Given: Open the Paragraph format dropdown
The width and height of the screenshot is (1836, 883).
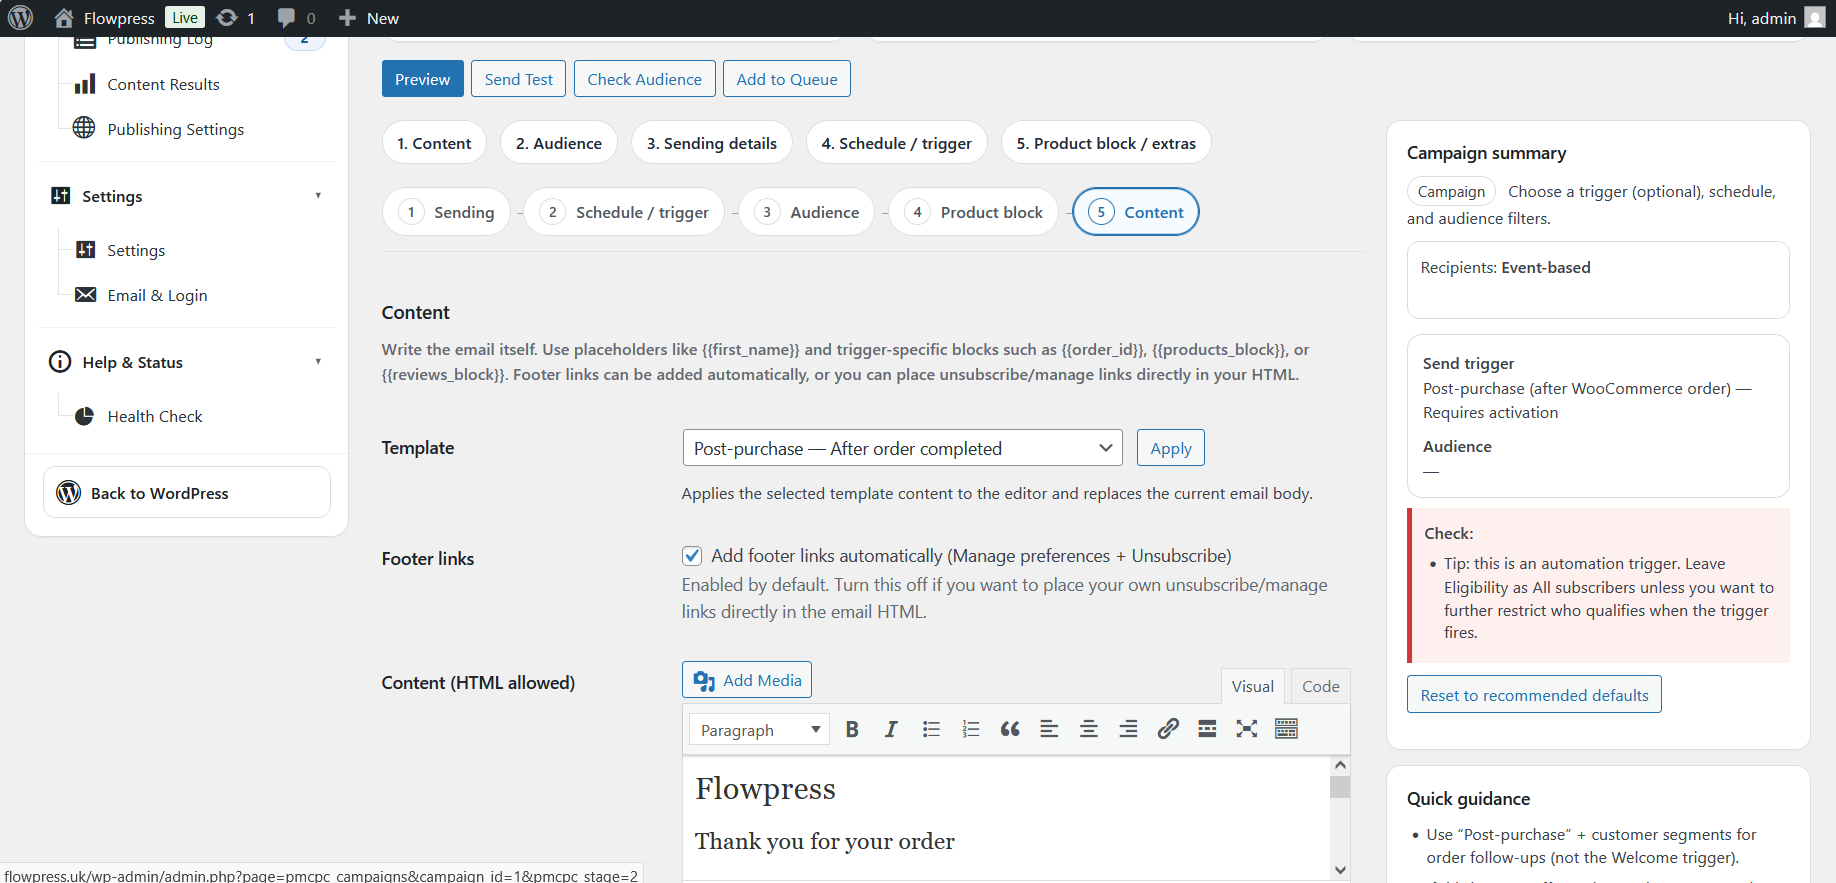Looking at the screenshot, I should [x=760, y=729].
